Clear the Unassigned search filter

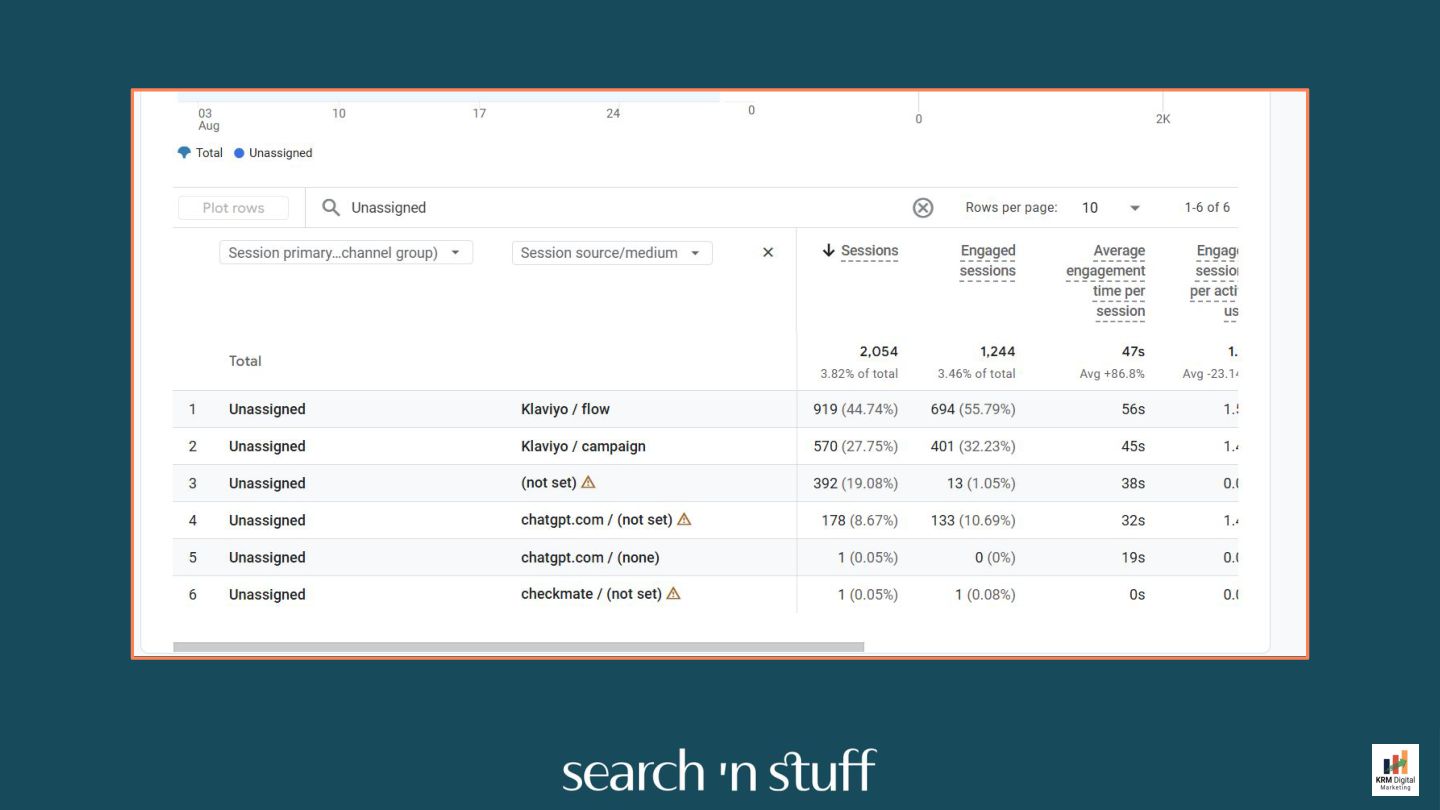(923, 208)
